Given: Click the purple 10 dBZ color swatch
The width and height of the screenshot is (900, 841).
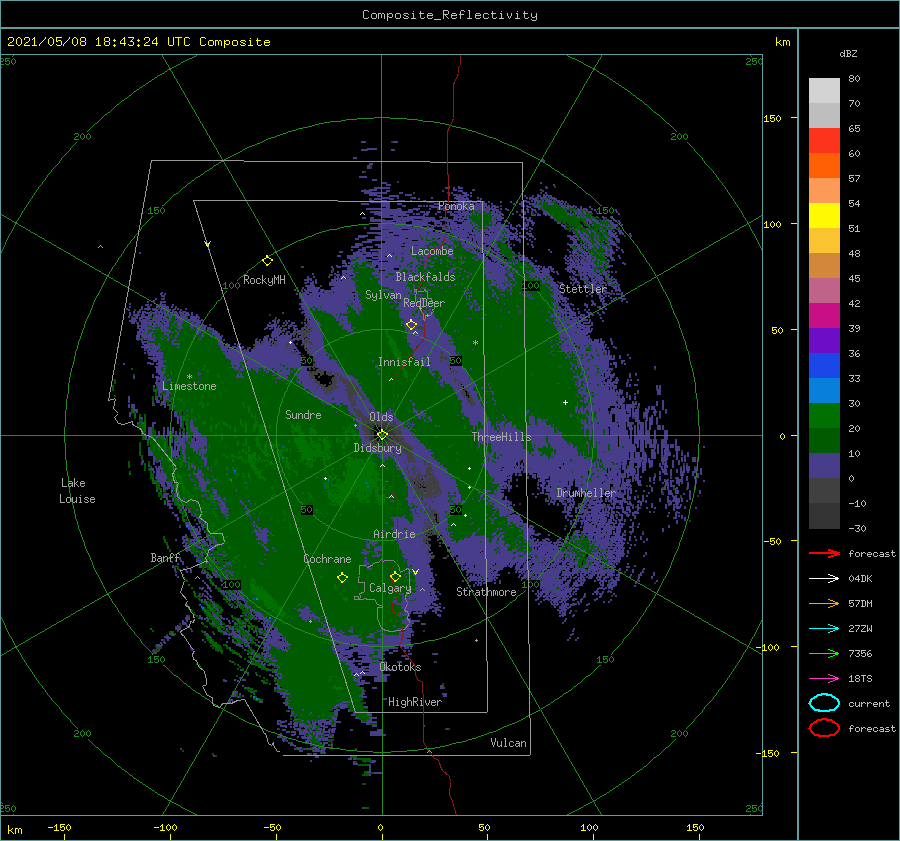Looking at the screenshot, I should (824, 466).
